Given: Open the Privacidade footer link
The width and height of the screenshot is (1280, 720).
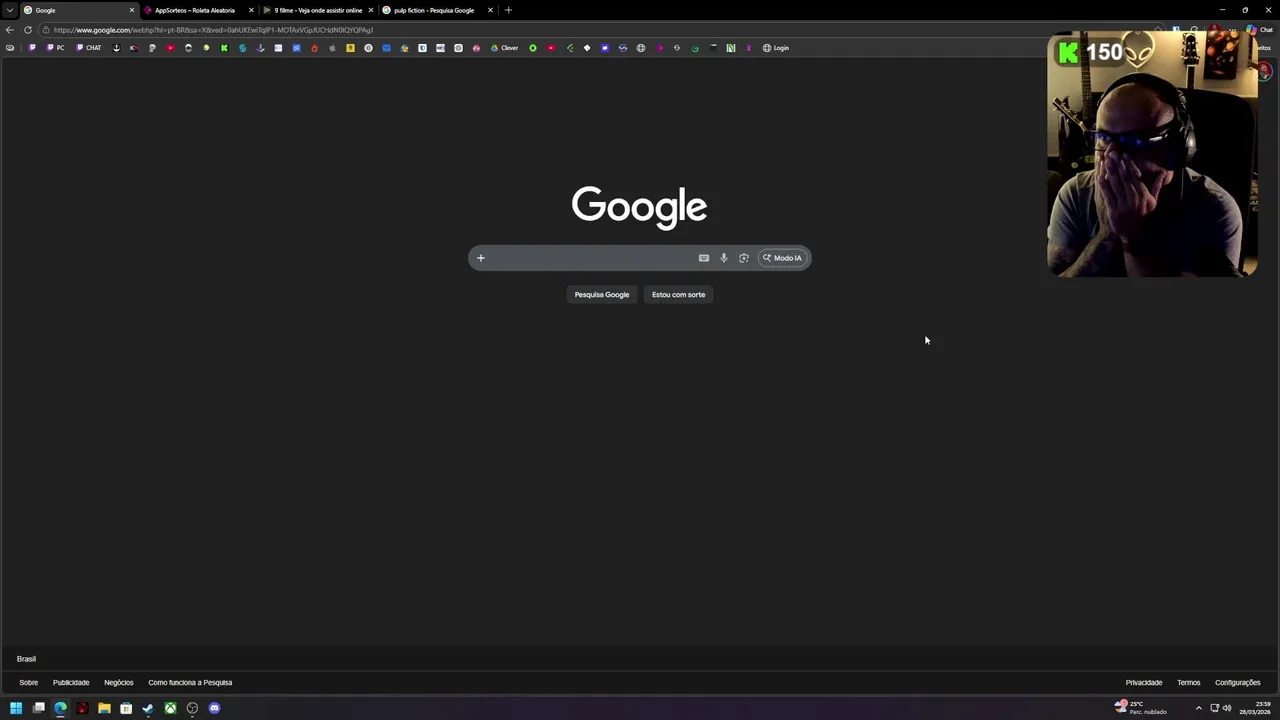Looking at the screenshot, I should pos(1144,683).
